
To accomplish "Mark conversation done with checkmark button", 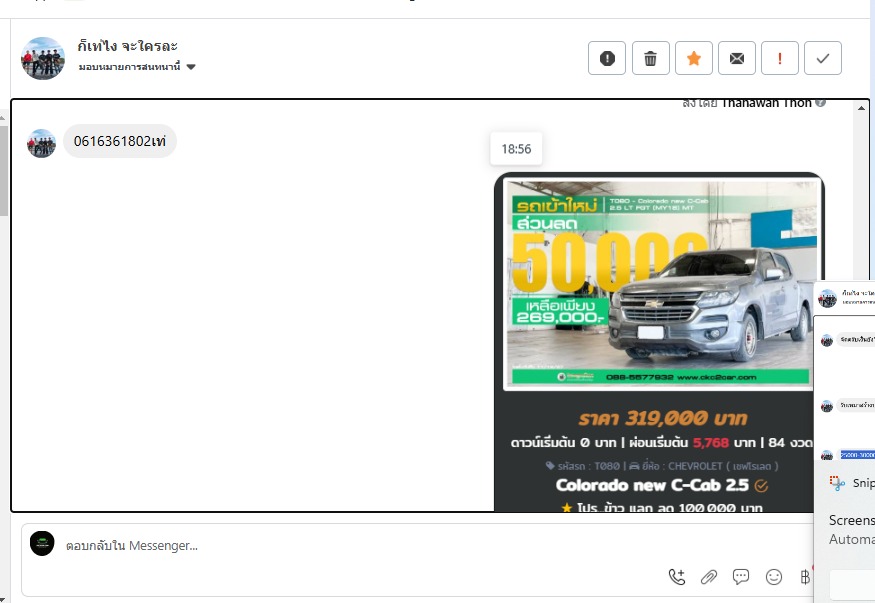I will click(x=823, y=58).
